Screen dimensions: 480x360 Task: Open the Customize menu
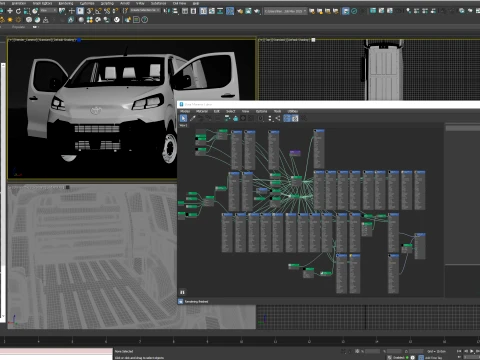pyautogui.click(x=87, y=3)
